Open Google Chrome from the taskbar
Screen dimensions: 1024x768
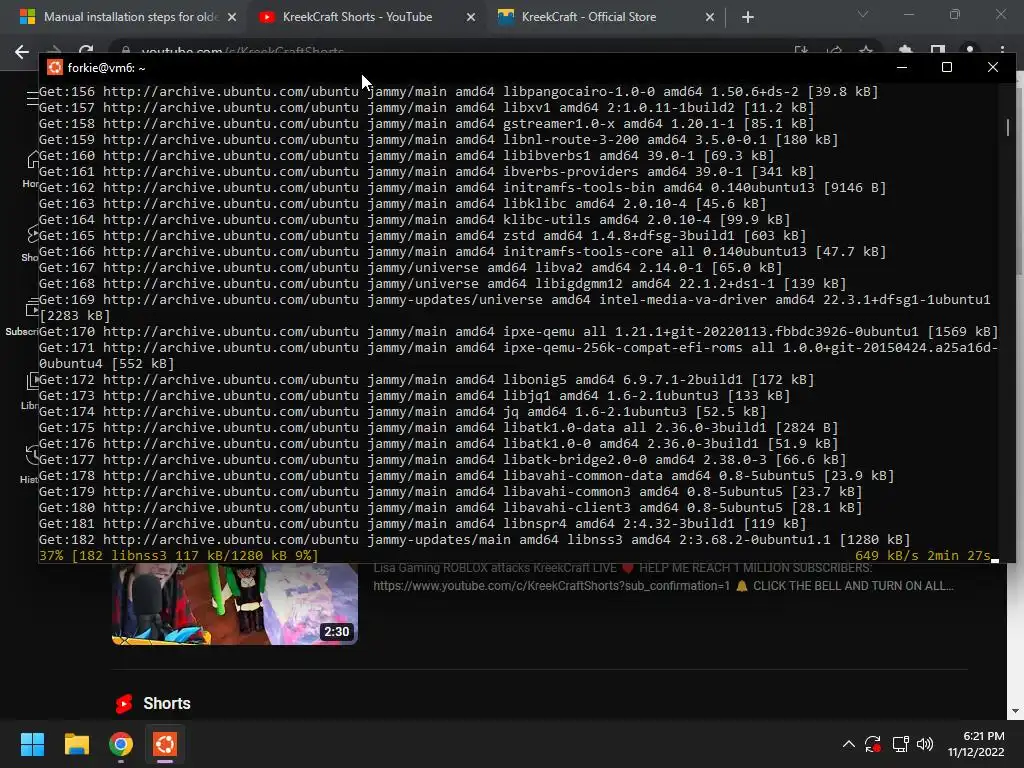(121, 744)
